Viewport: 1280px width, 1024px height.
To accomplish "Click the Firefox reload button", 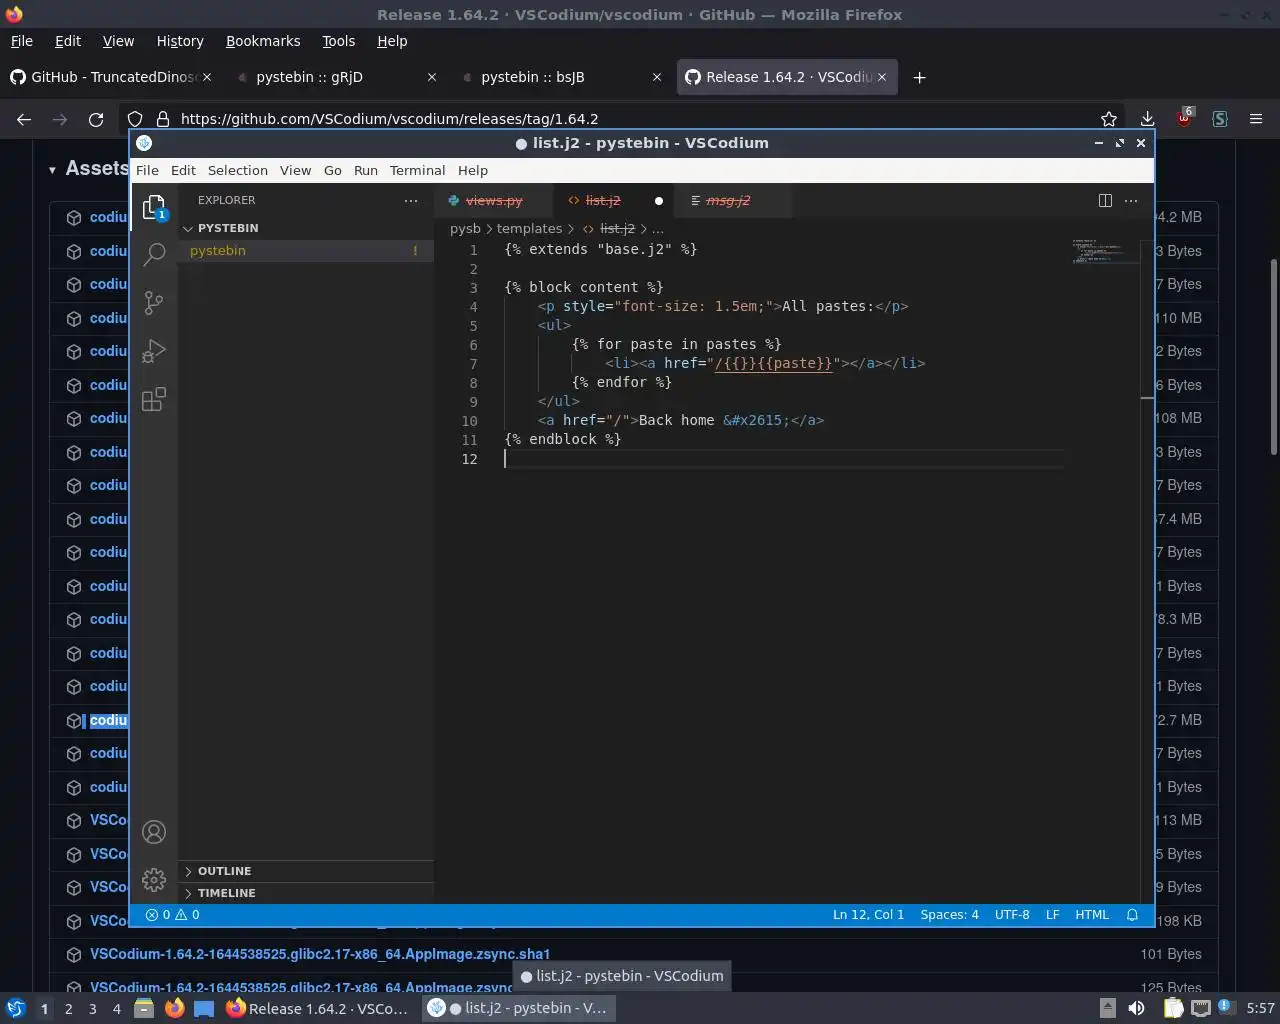I will pyautogui.click(x=96, y=119).
